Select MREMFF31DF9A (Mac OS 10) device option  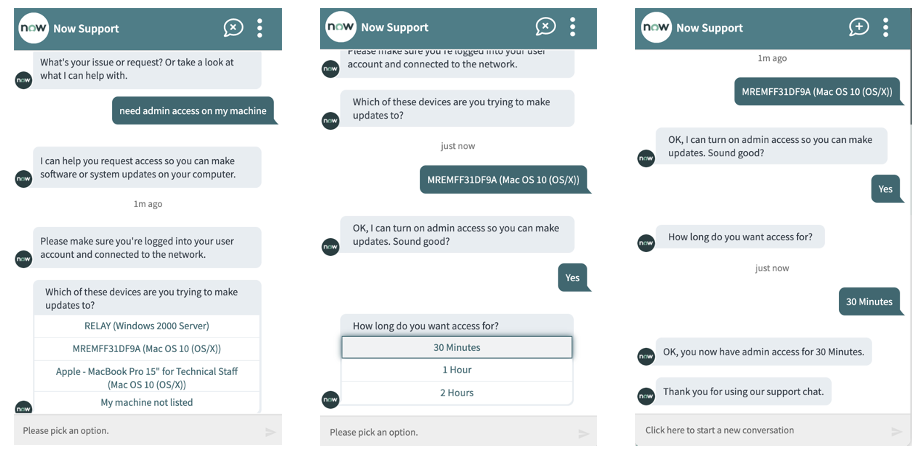tap(147, 349)
